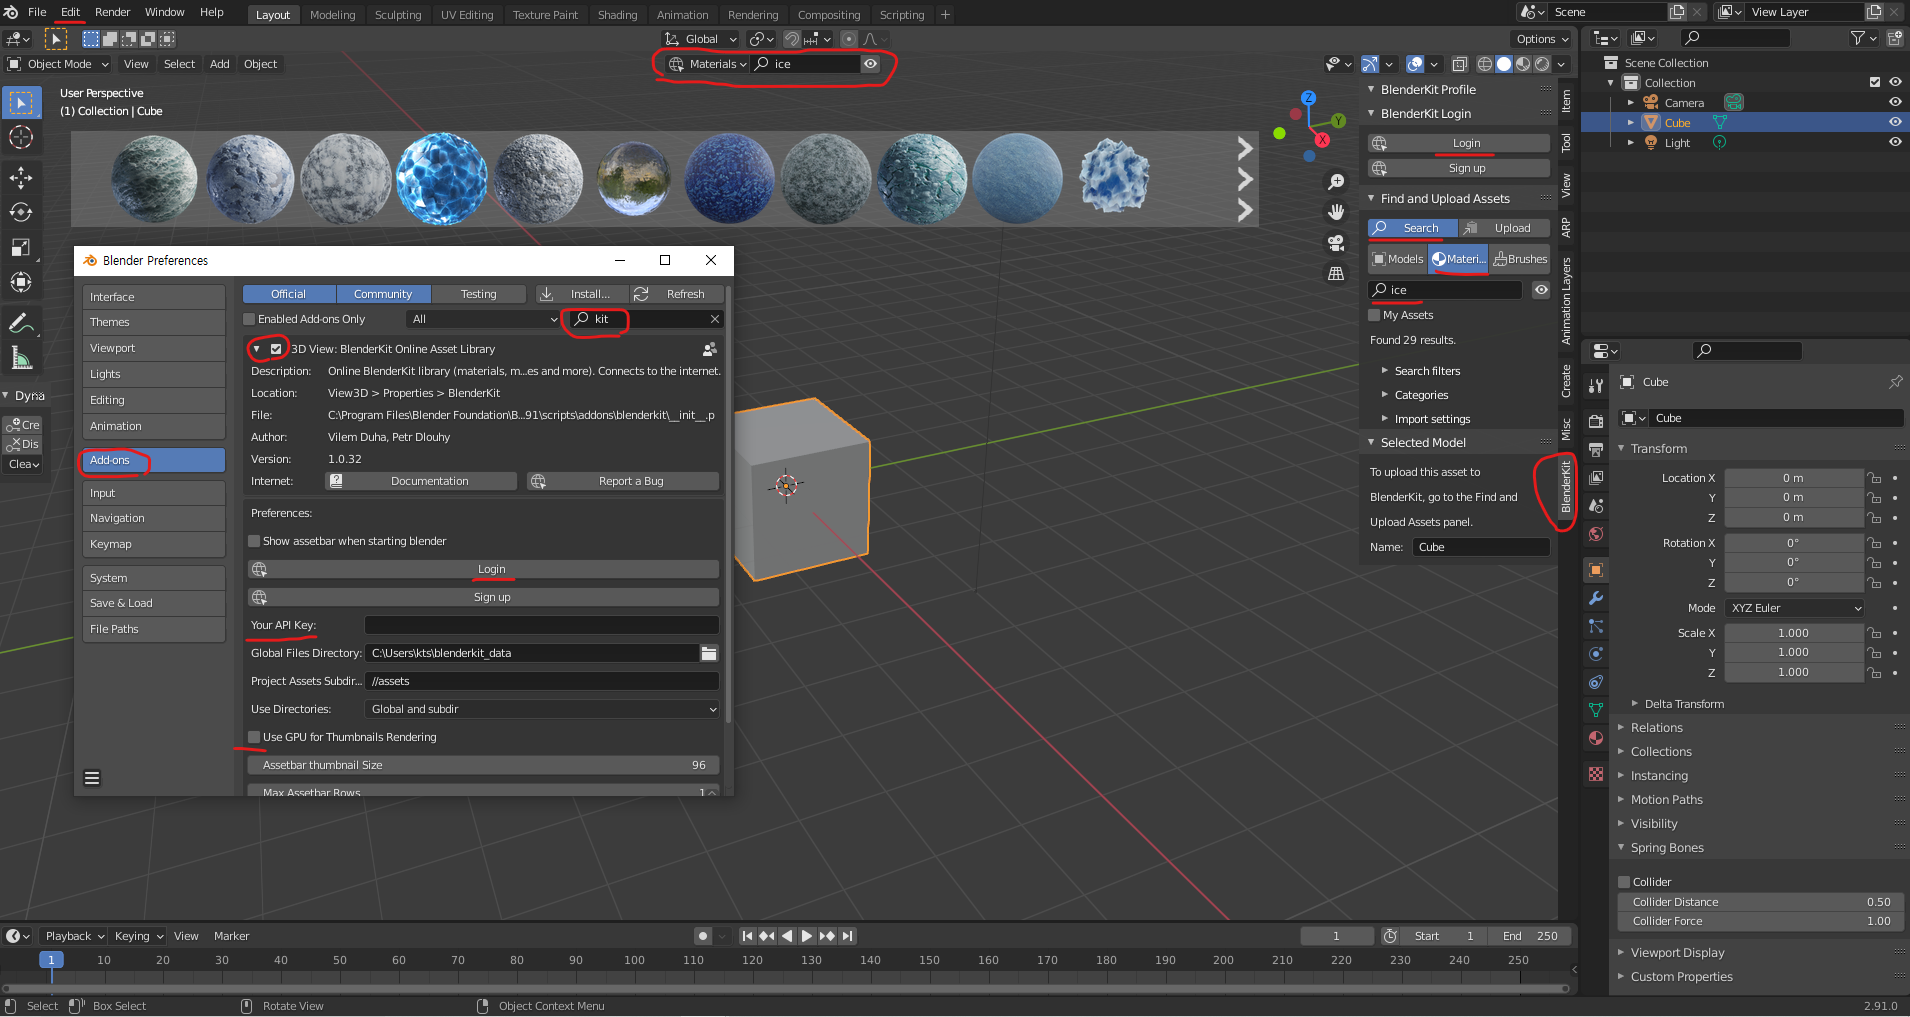This screenshot has height=1017, width=1910.
Task: Open the Object Mode dropdown
Action: 59,64
